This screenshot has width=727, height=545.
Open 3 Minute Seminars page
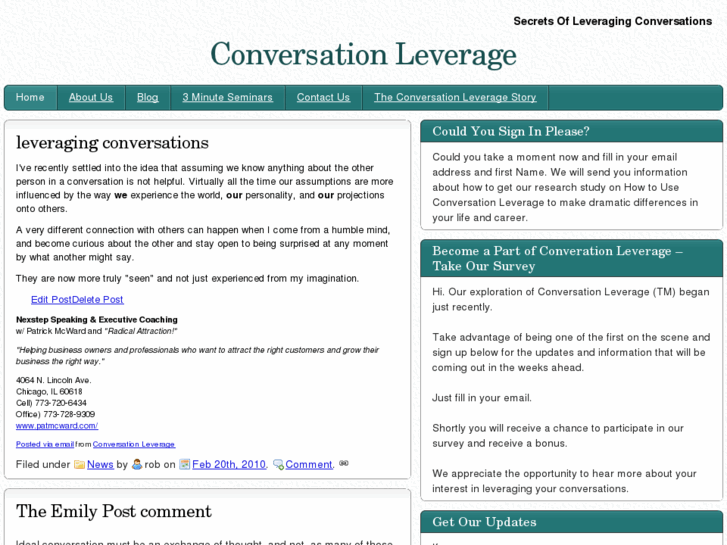coord(227,97)
